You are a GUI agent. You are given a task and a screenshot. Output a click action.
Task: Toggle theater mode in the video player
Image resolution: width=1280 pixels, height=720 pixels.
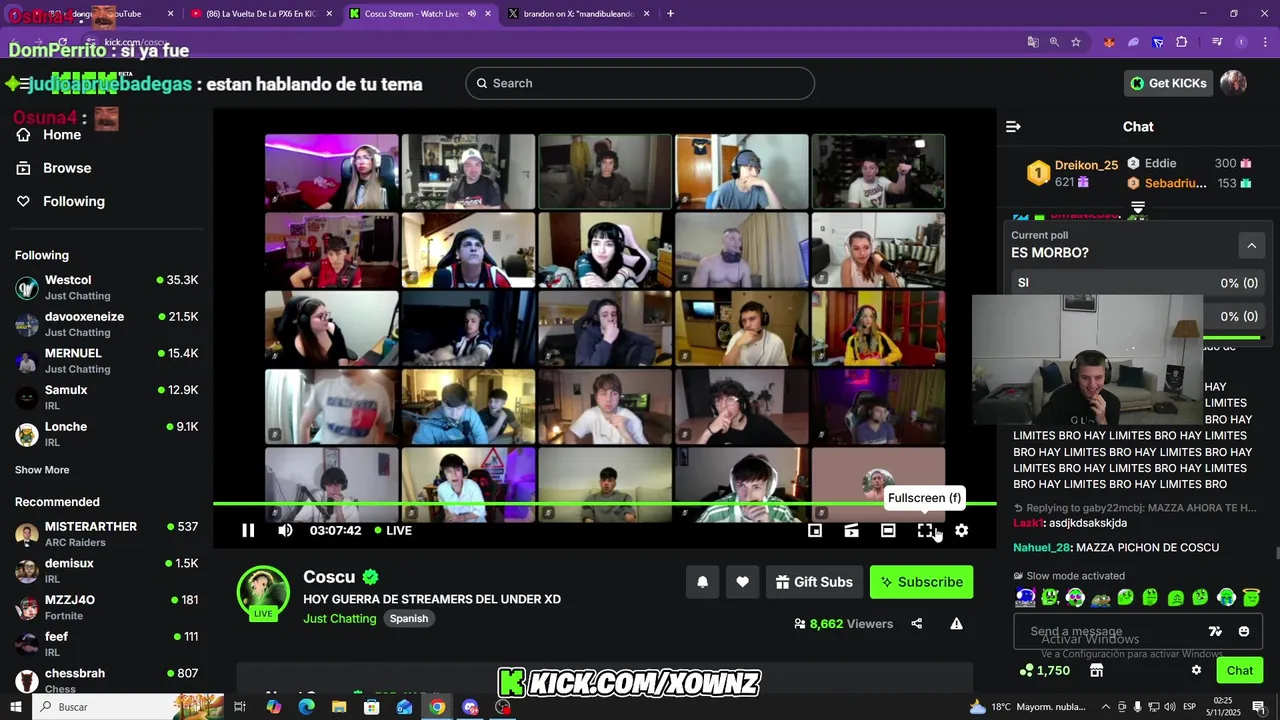pos(888,530)
